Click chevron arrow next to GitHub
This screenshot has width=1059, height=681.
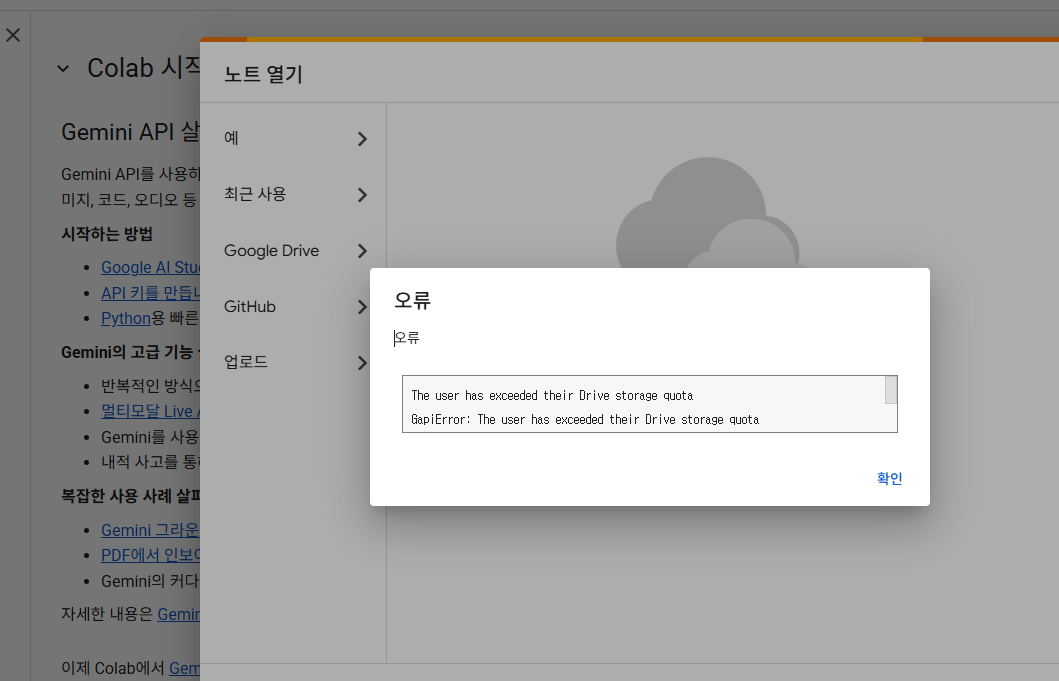point(363,307)
